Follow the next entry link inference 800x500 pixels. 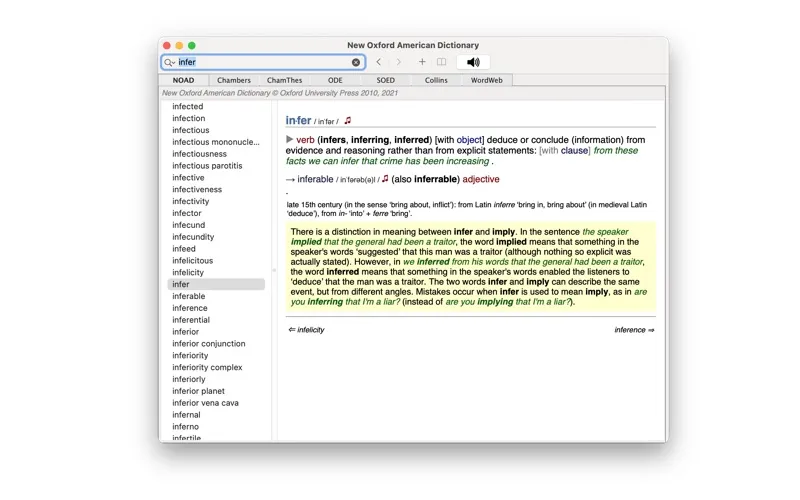634,330
